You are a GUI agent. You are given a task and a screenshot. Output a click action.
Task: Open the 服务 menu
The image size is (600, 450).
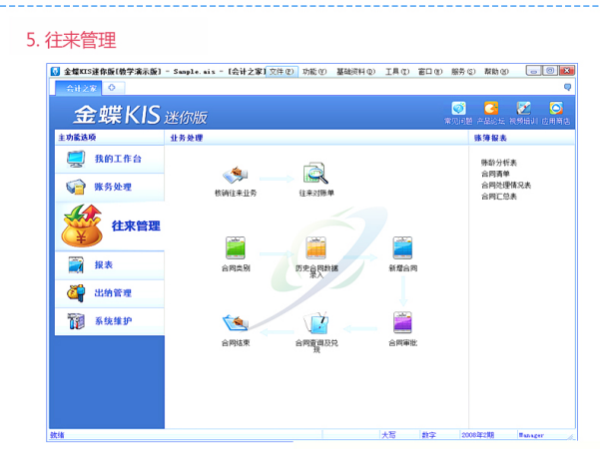[463, 72]
